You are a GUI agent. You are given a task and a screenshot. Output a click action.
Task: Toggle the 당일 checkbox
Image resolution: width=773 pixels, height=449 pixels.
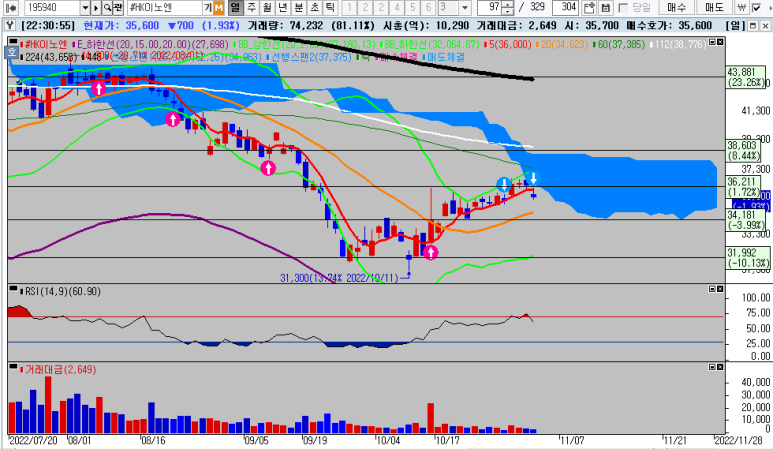pyautogui.click(x=623, y=7)
